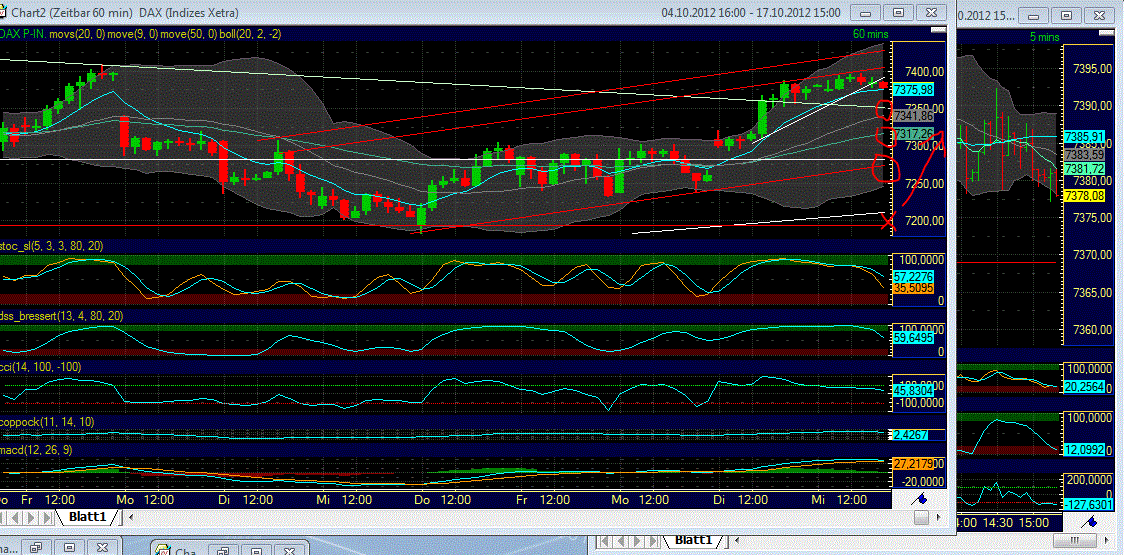Click left arrow of Chart2 horizontal scrollbar
This screenshot has height=555, width=1124.
tap(130, 518)
